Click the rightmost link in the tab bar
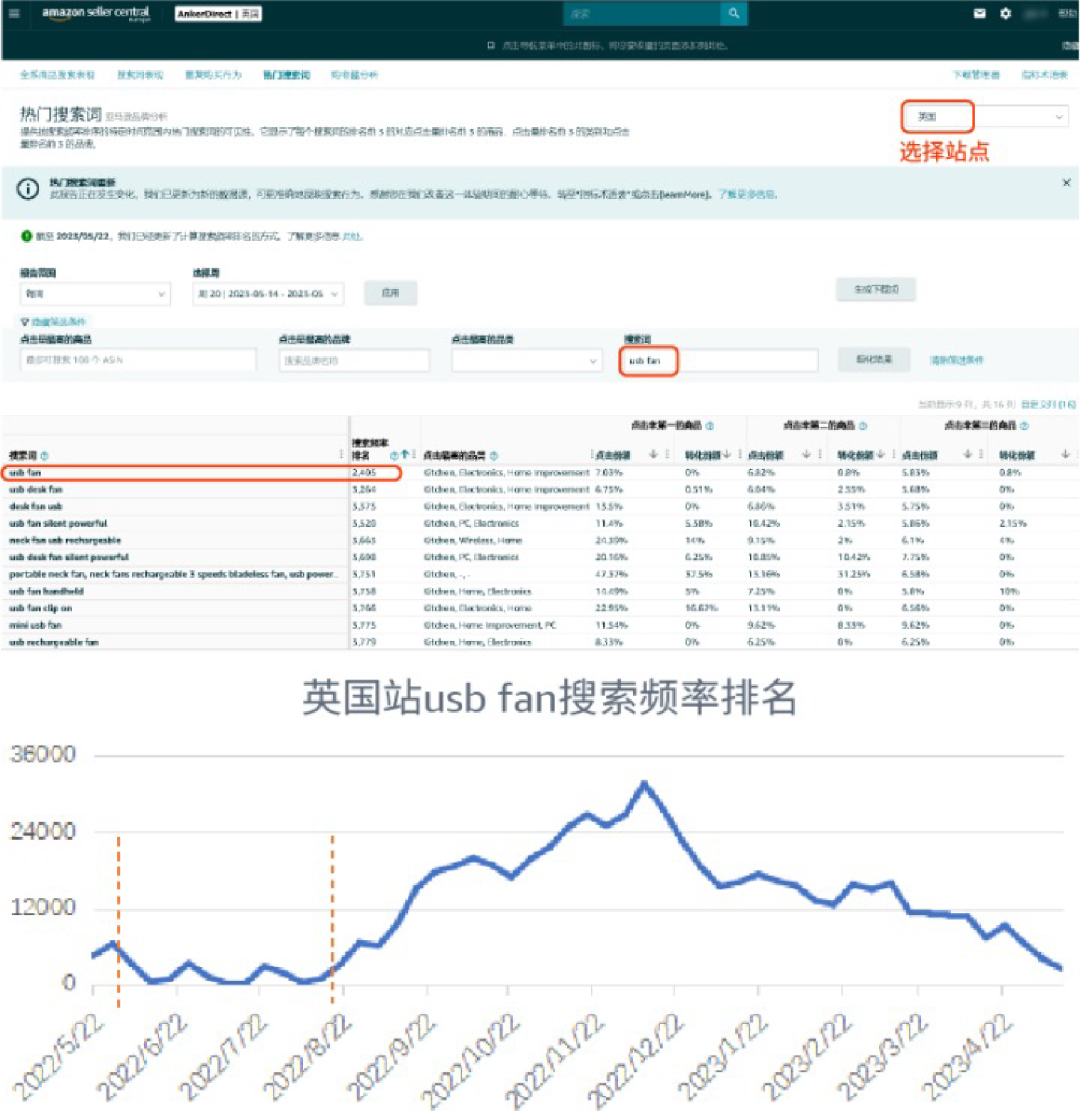The width and height of the screenshot is (1080, 1111). (1044, 75)
